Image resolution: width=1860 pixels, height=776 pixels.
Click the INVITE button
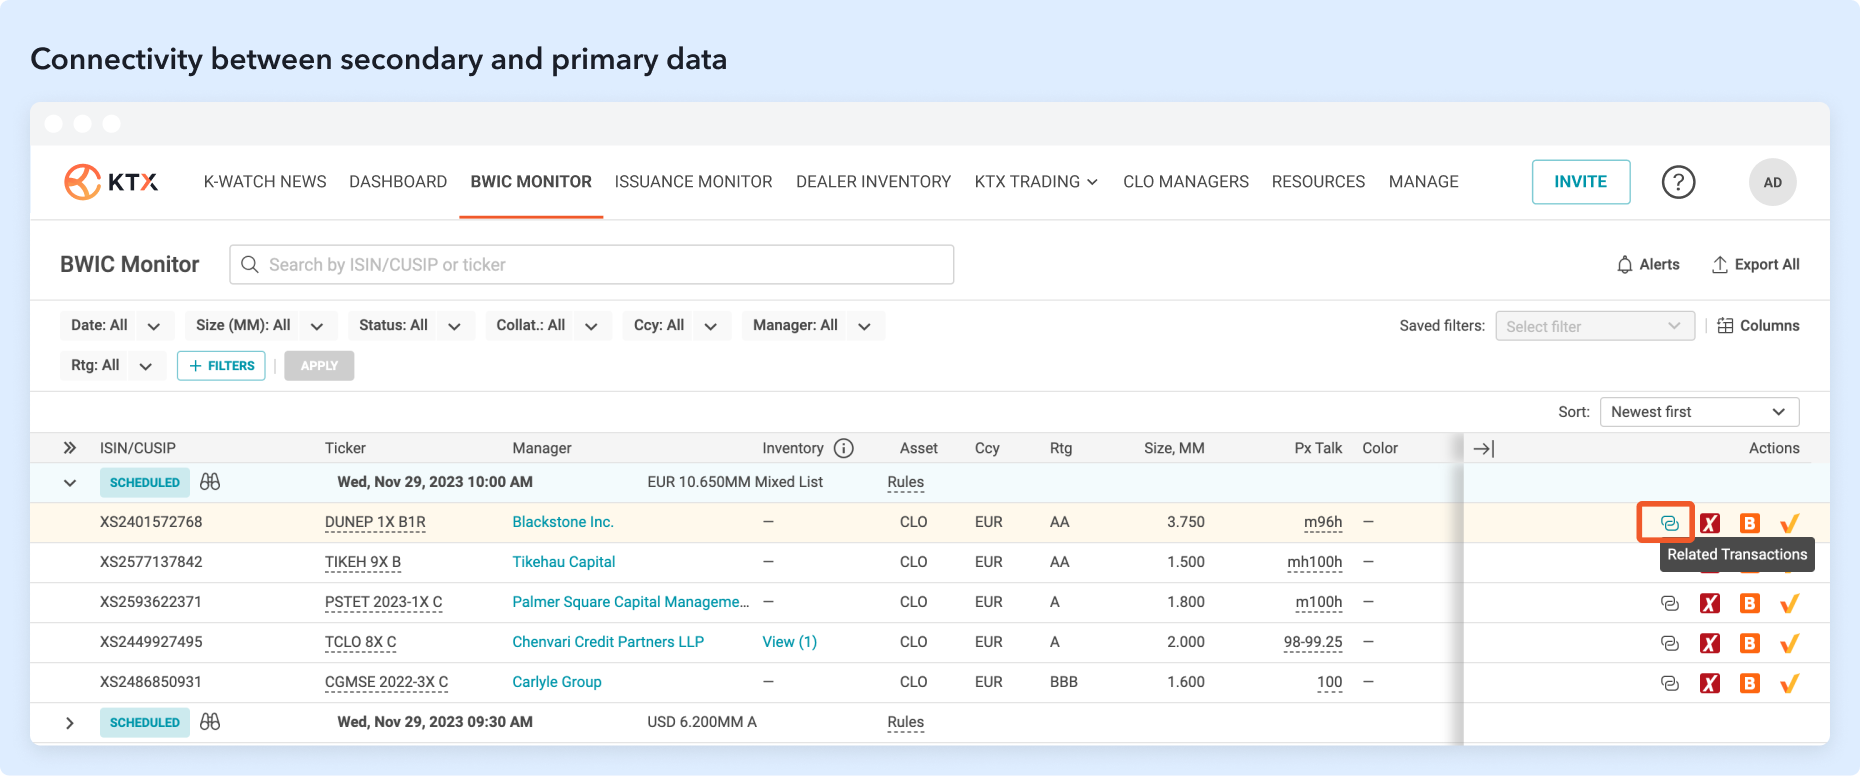point(1580,182)
